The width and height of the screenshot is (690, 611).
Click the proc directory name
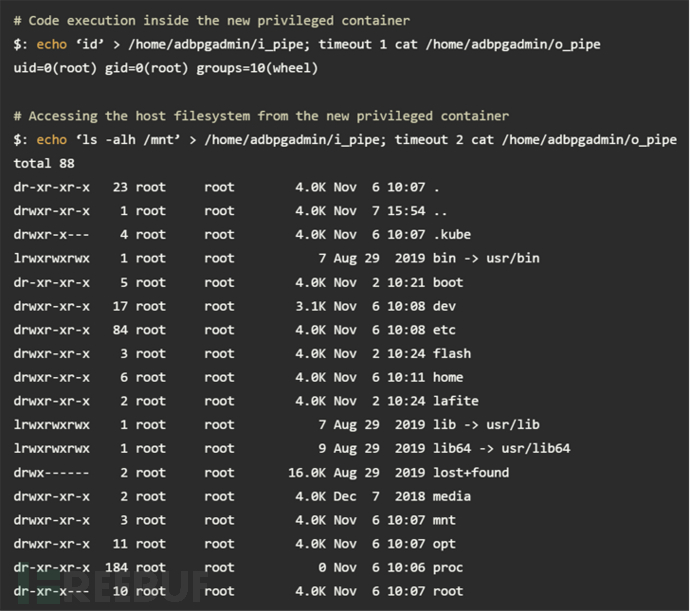(x=448, y=568)
